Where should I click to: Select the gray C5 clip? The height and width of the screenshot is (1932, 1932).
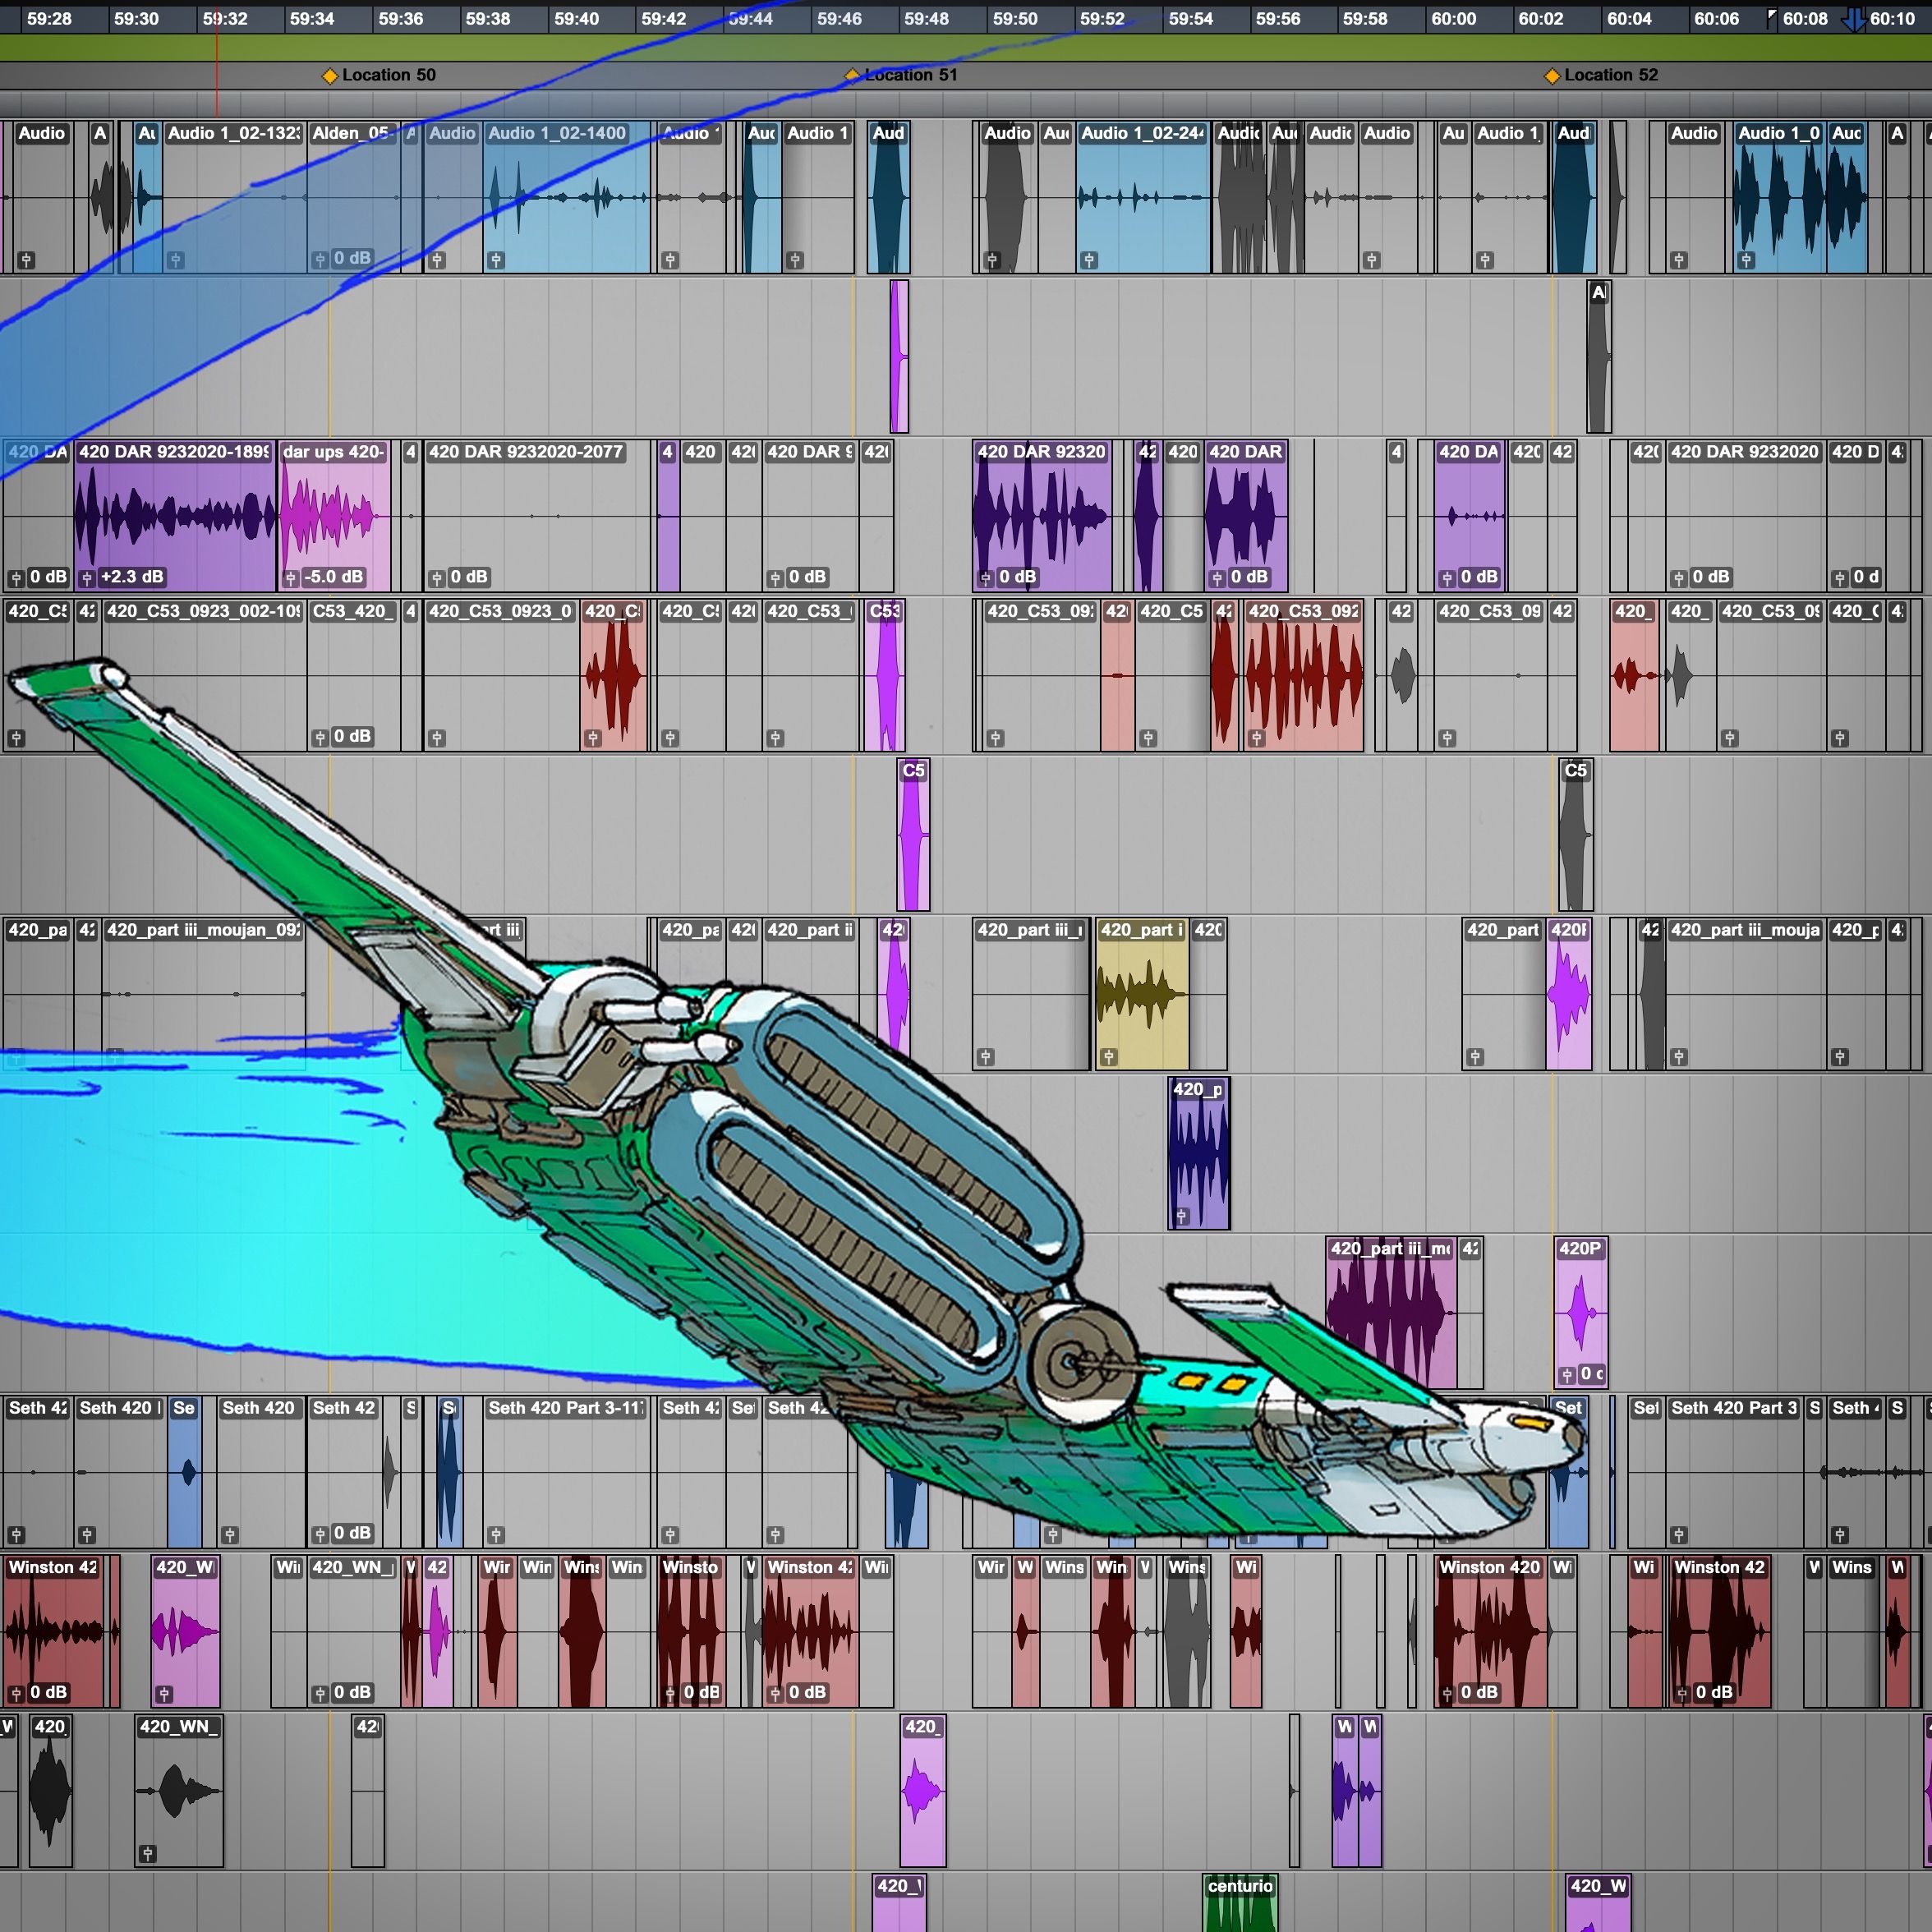point(1575,835)
